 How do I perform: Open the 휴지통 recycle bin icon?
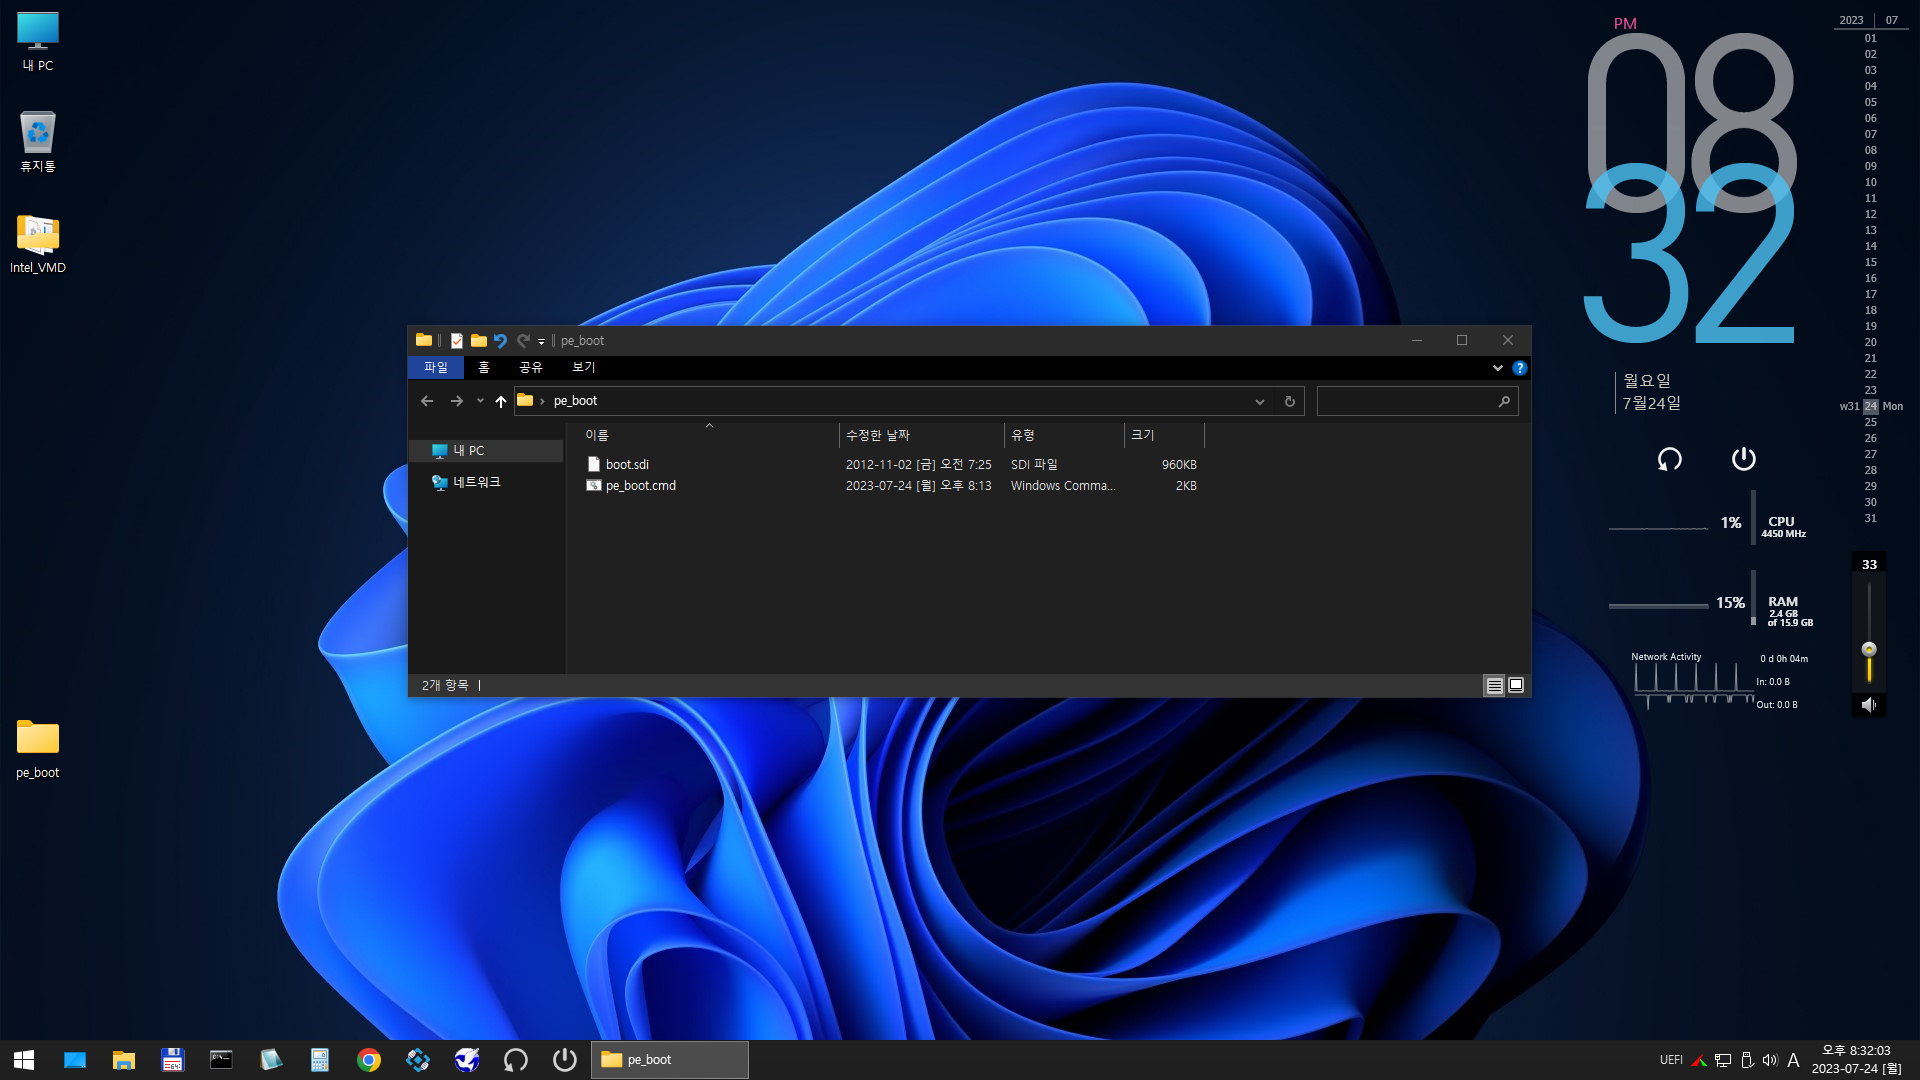pyautogui.click(x=38, y=142)
